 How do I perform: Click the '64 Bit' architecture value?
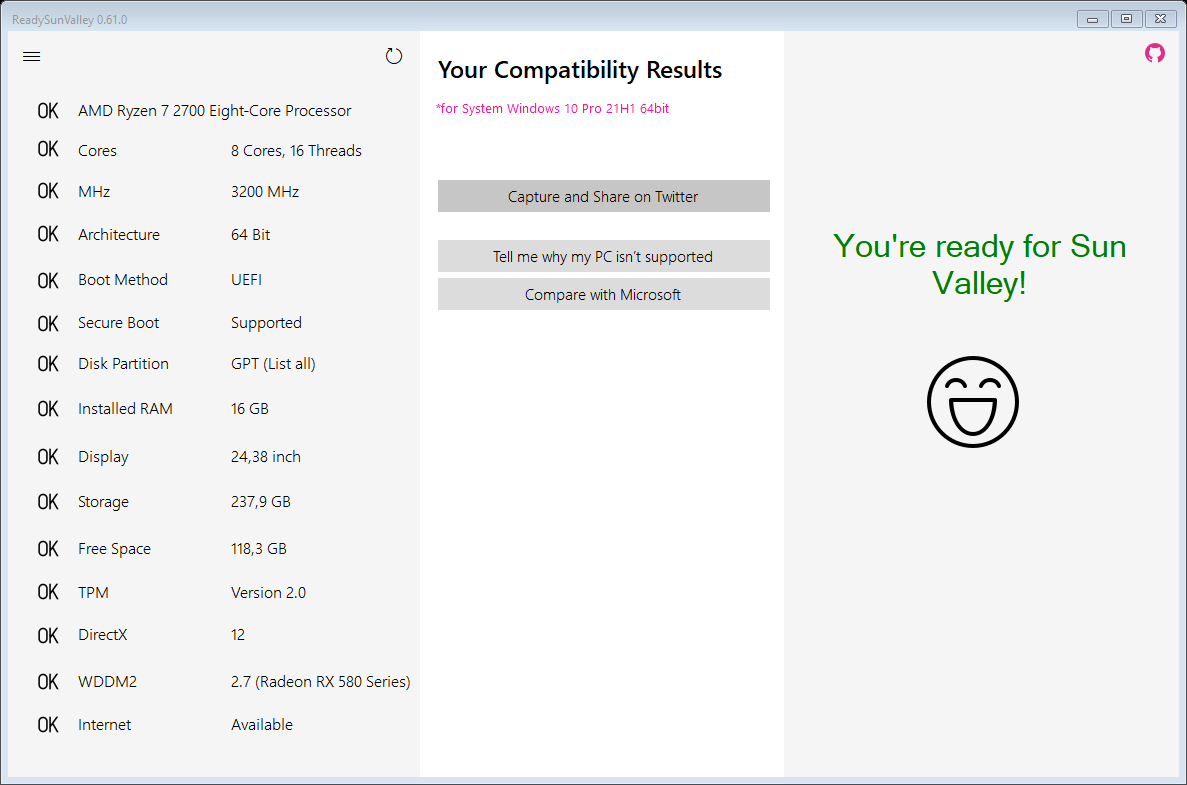click(x=251, y=235)
